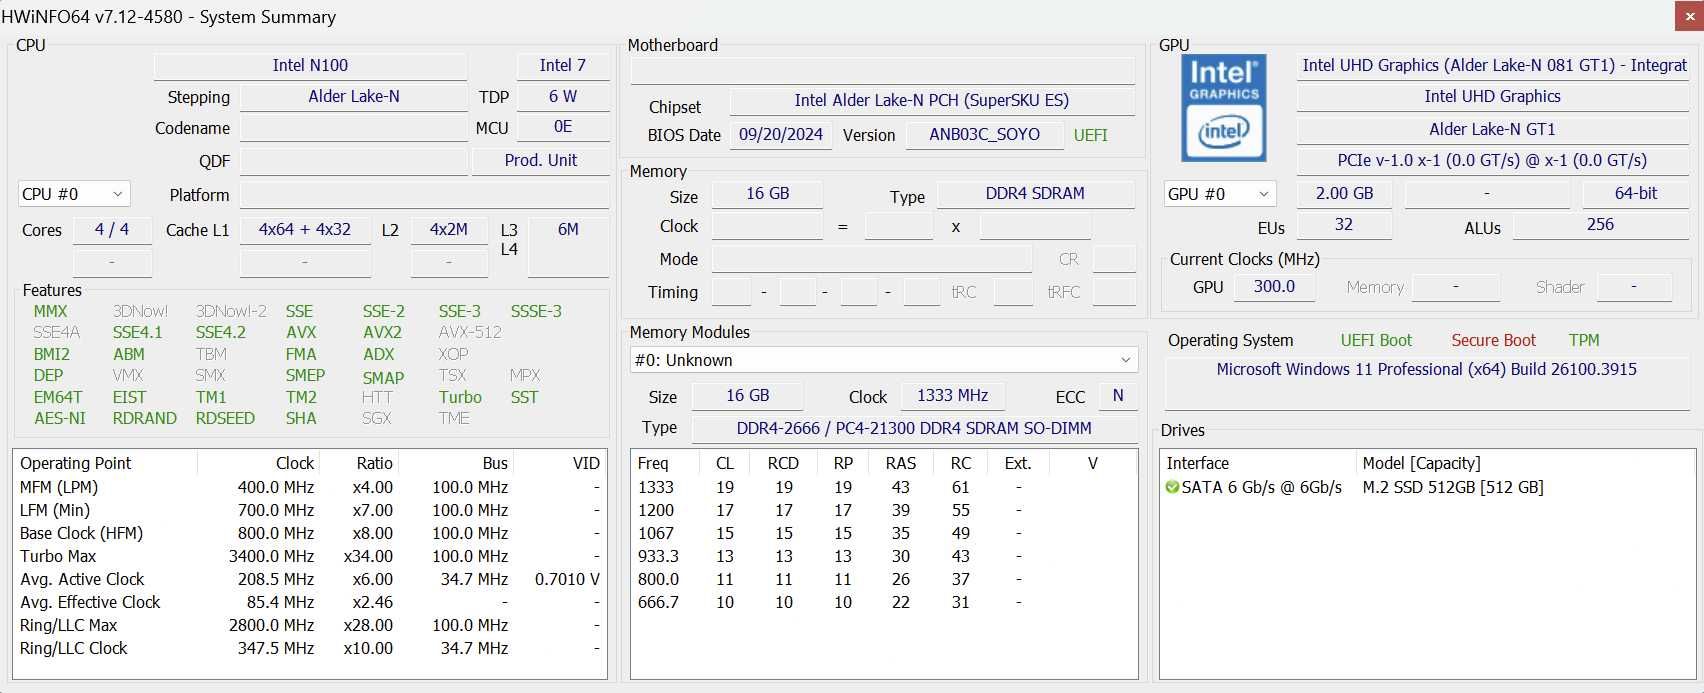1704x693 pixels.
Task: Select the Turbo Max row
Action: pyautogui.click(x=310, y=556)
